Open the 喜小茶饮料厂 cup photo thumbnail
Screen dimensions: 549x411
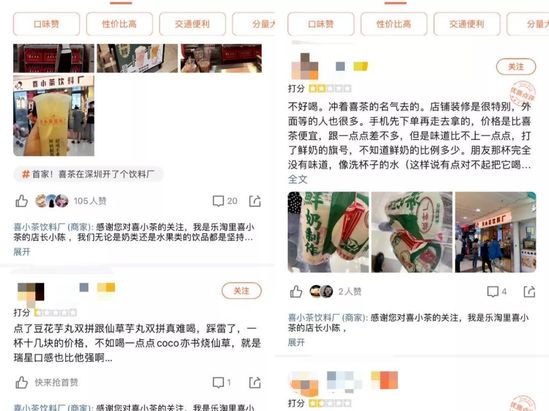(54, 116)
